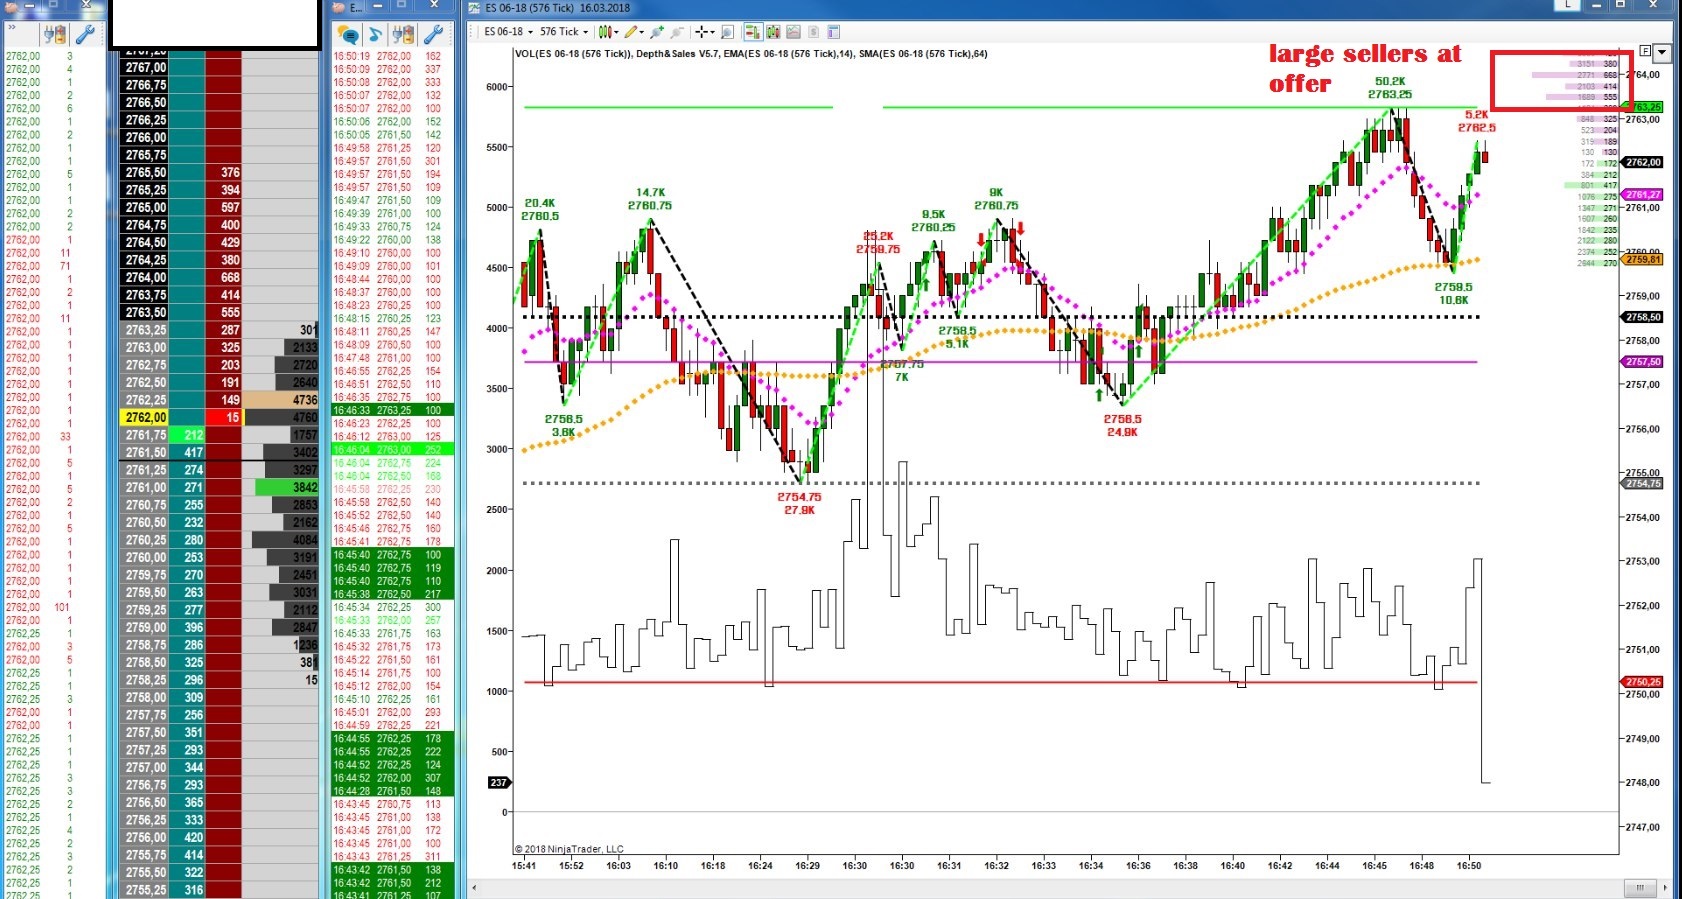Click the 2754,75 grey level marker
Viewport: 1682px width, 899px height.
[1643, 483]
